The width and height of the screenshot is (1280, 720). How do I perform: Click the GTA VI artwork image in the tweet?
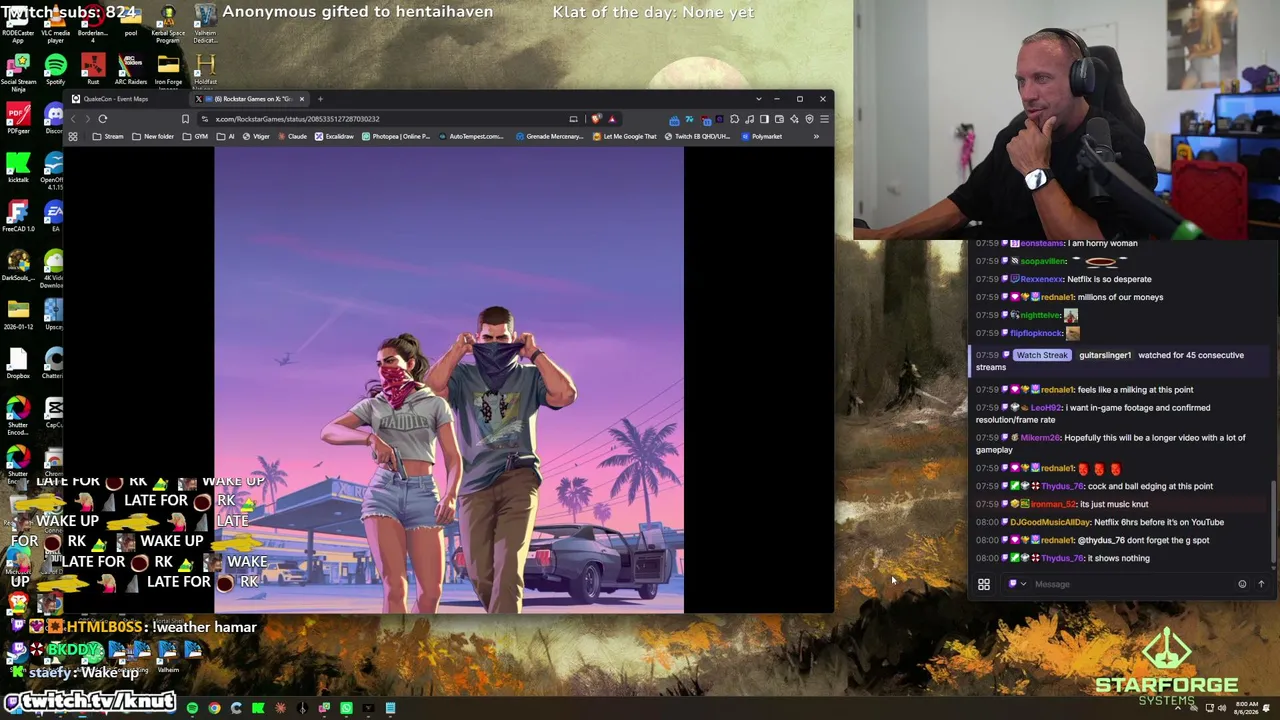click(449, 380)
